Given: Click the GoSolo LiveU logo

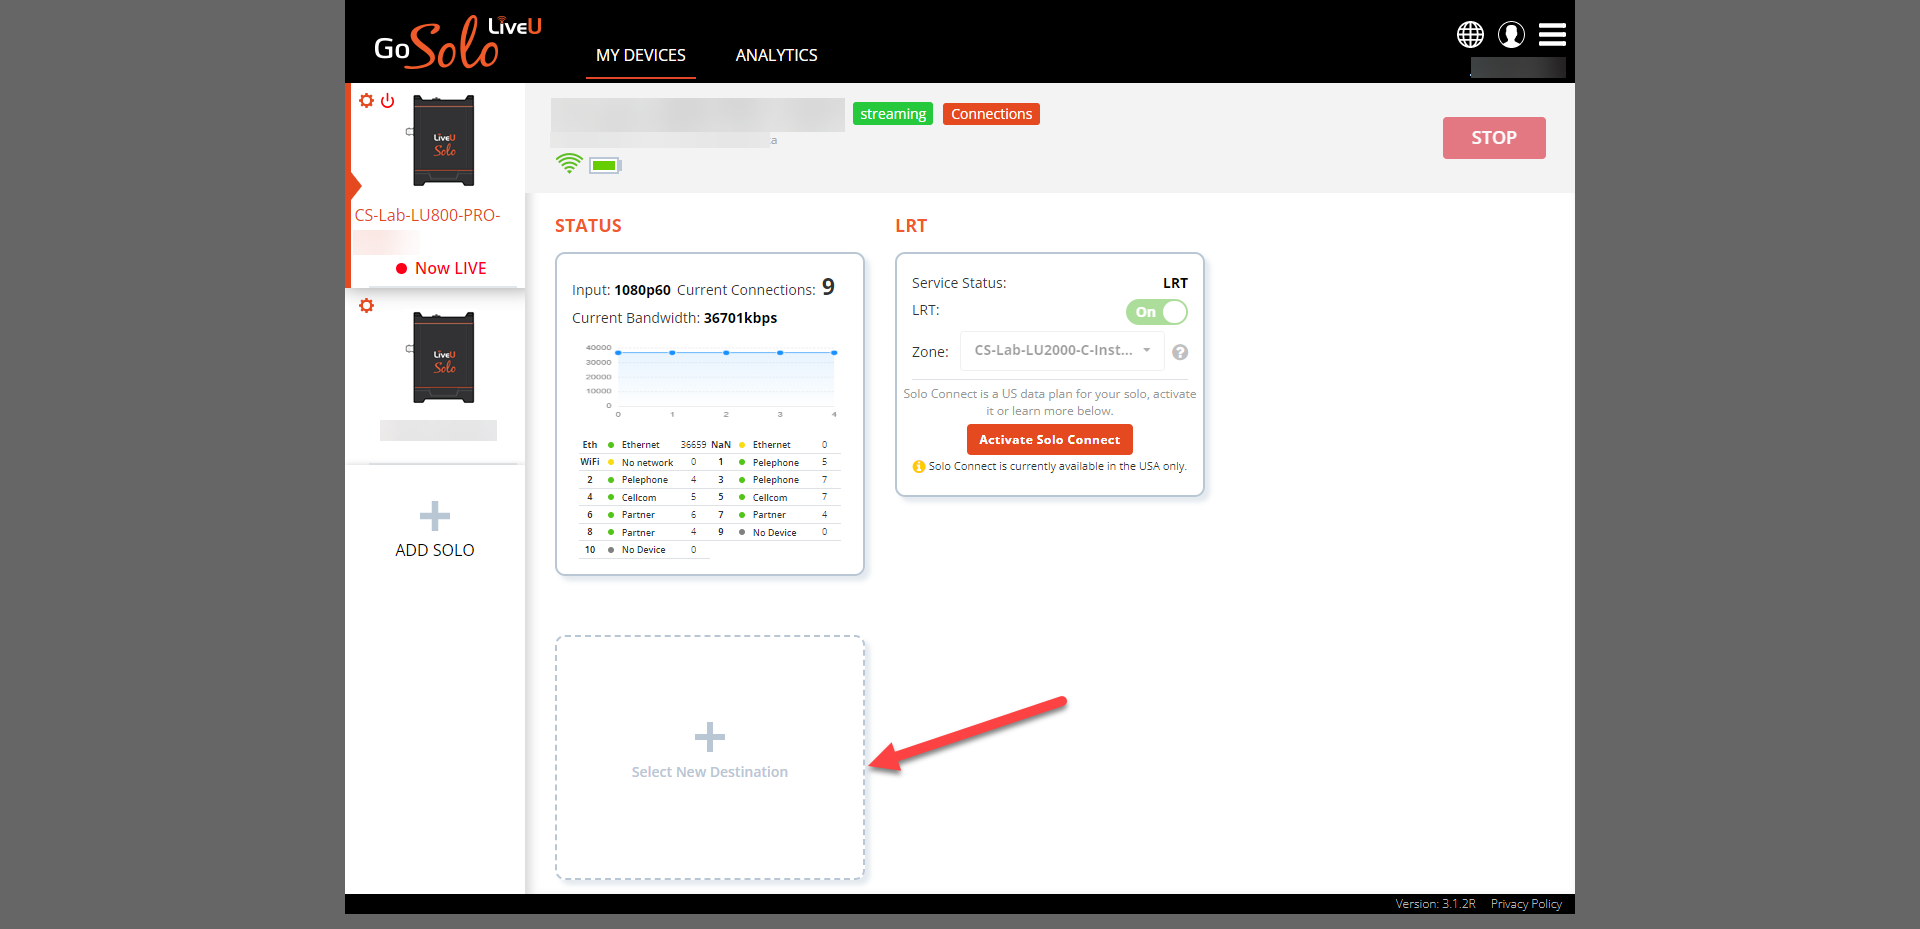Looking at the screenshot, I should pyautogui.click(x=458, y=42).
